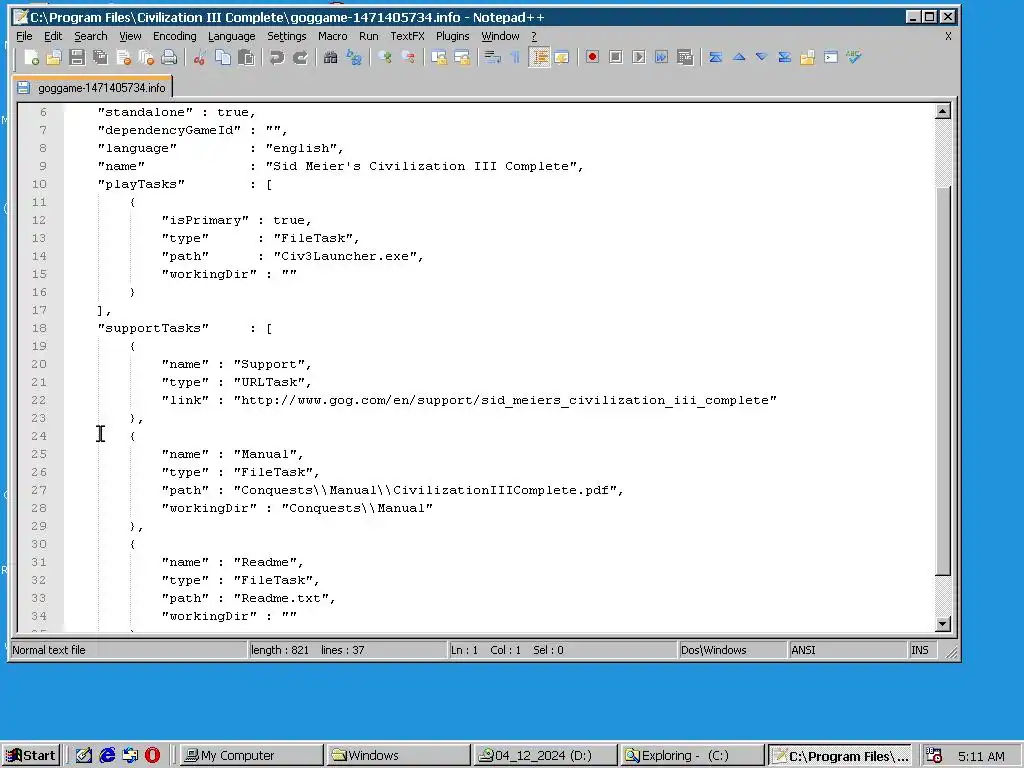Open the Macro menu
Viewport: 1024px width, 768px height.
point(332,37)
